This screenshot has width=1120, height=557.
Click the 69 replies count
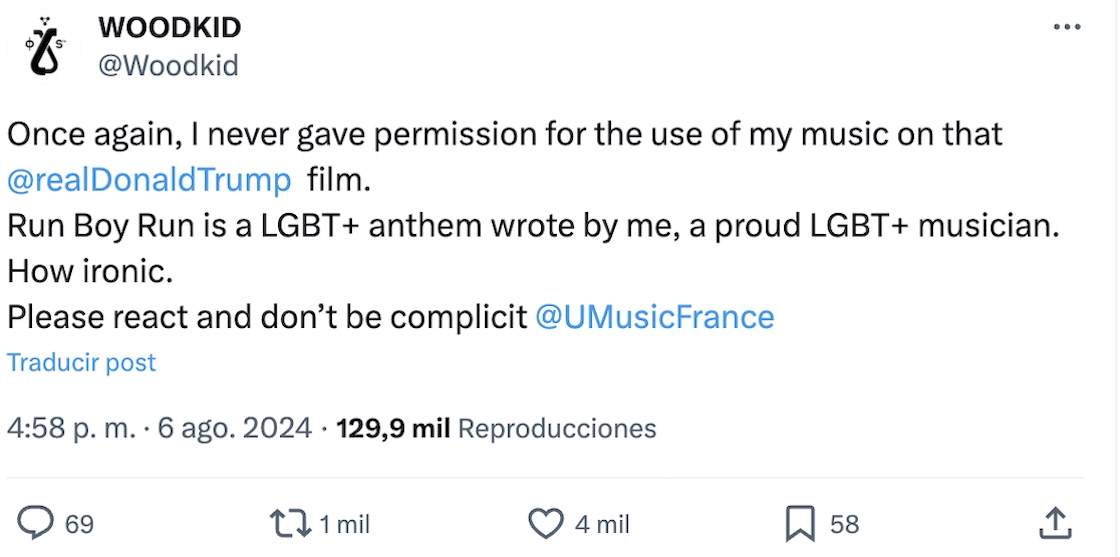79,524
